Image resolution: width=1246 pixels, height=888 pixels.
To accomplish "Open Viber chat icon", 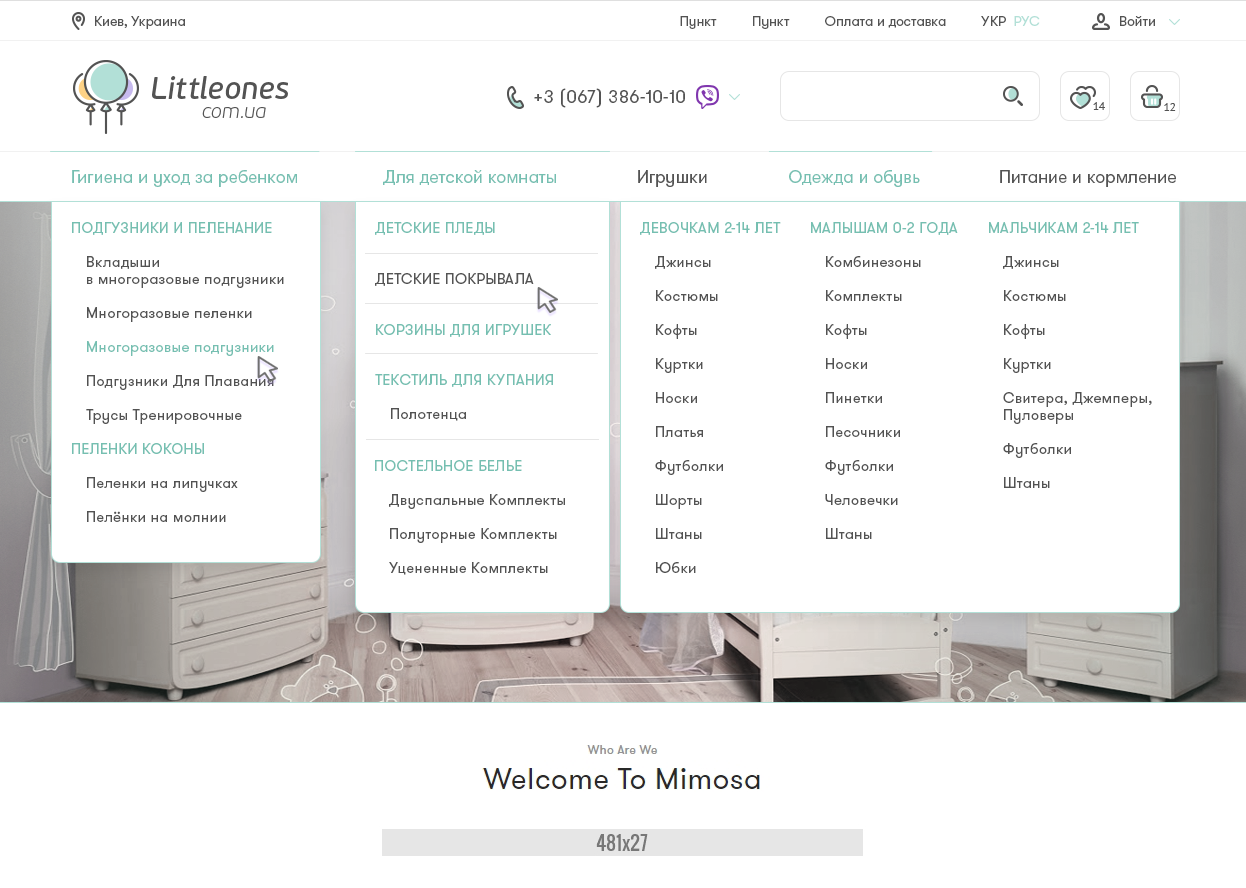I will coord(708,97).
